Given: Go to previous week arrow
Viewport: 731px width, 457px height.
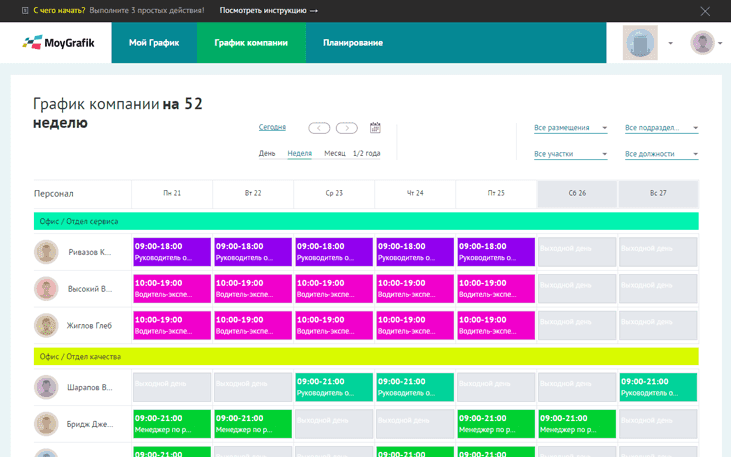Looking at the screenshot, I should 319,128.
